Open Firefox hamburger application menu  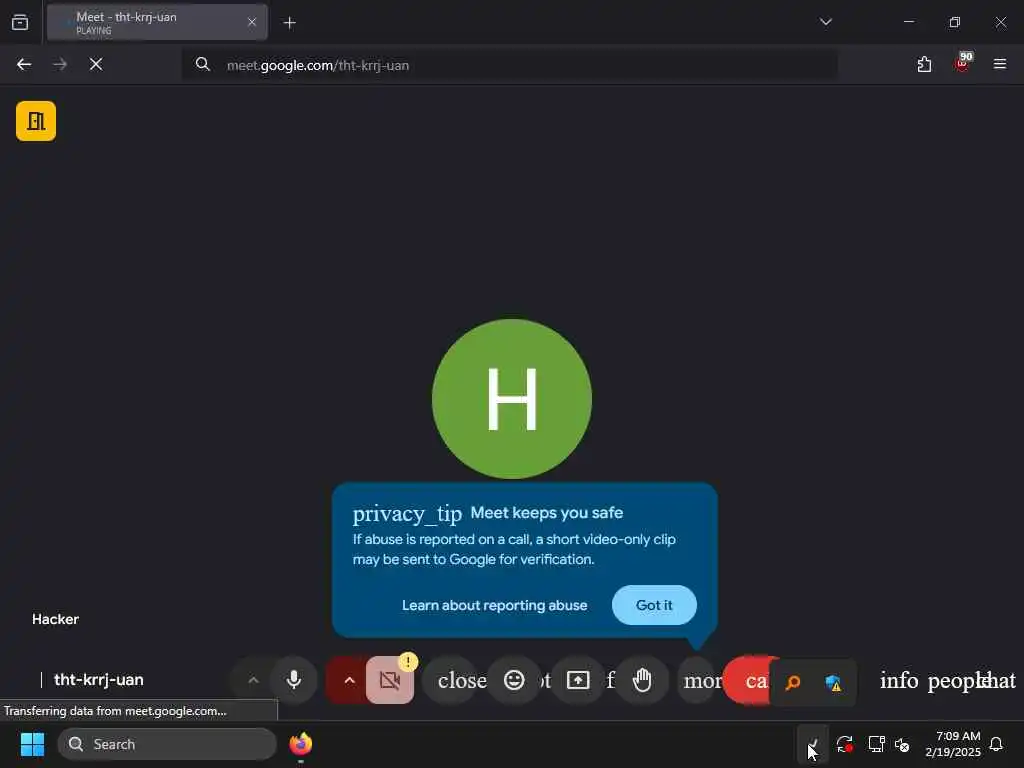point(1000,64)
